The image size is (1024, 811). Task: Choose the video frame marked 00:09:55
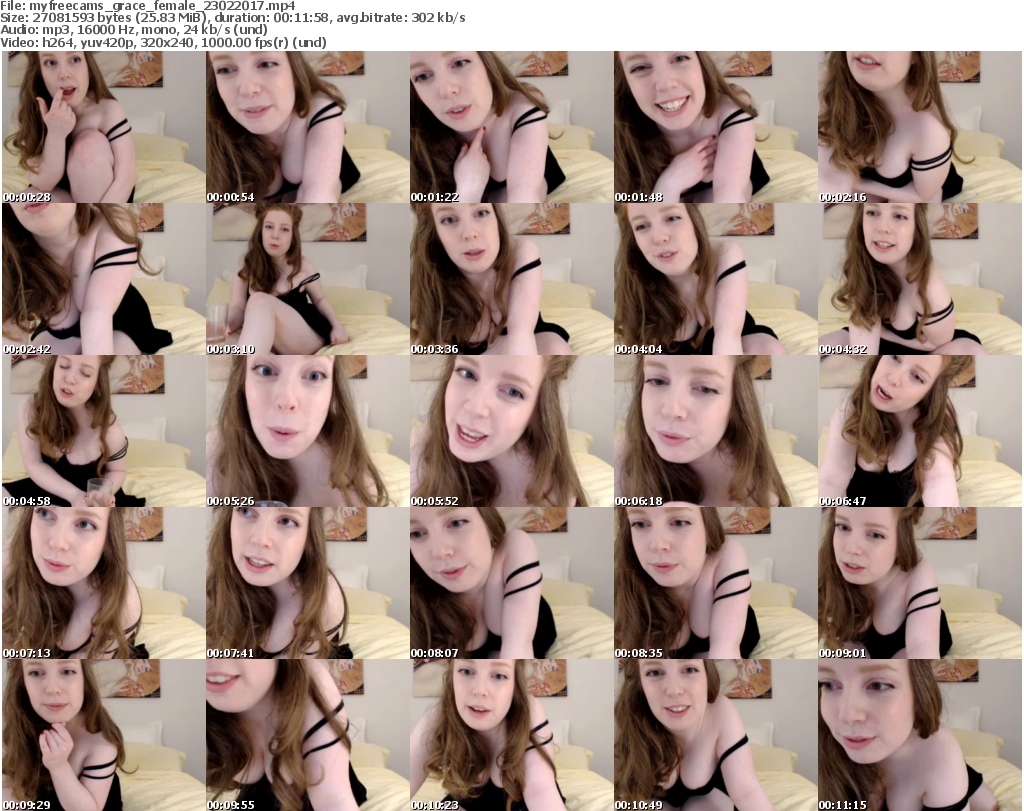tap(308, 735)
